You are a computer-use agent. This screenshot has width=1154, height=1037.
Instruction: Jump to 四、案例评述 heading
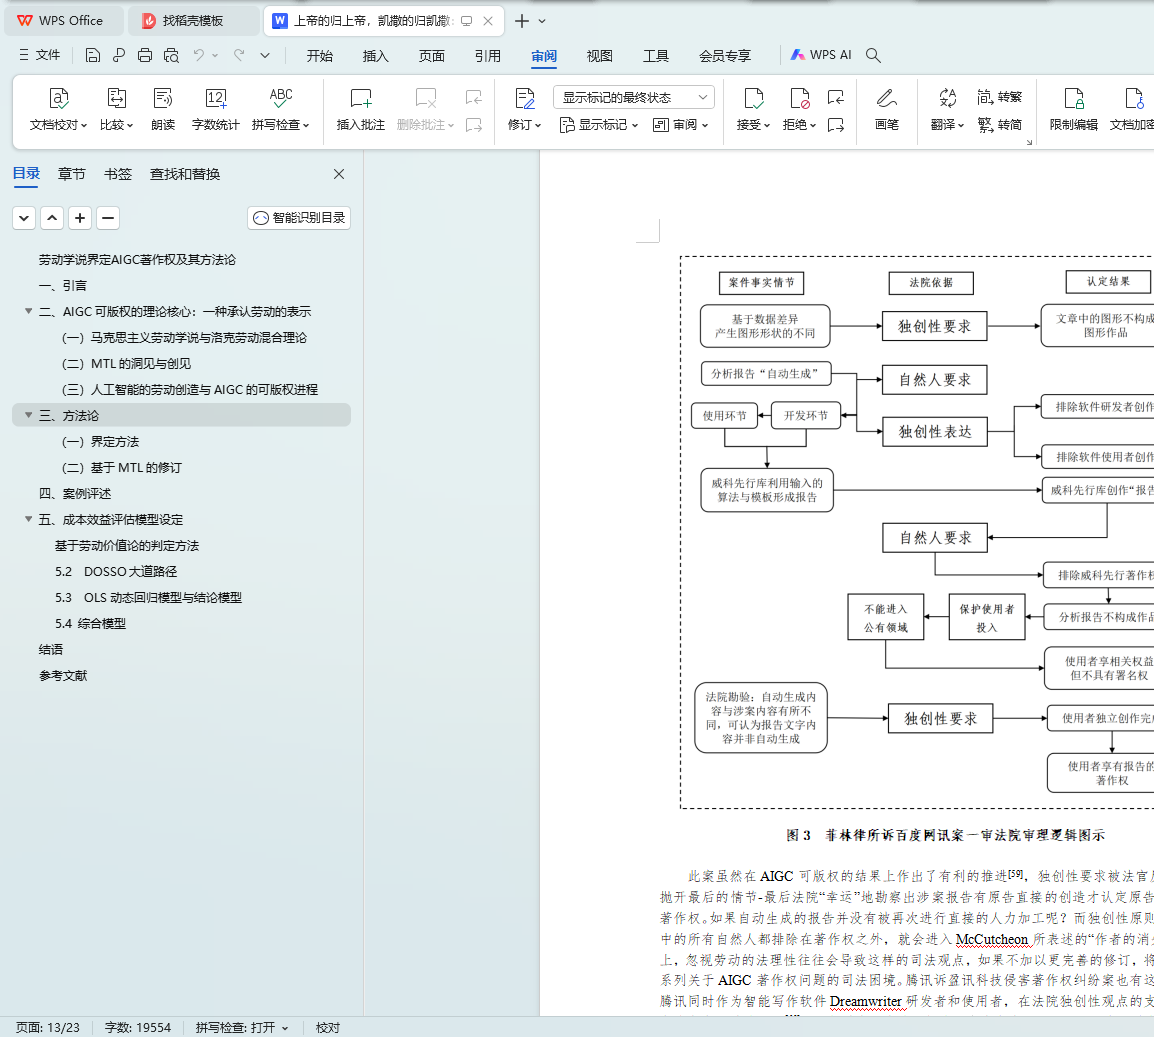point(75,493)
